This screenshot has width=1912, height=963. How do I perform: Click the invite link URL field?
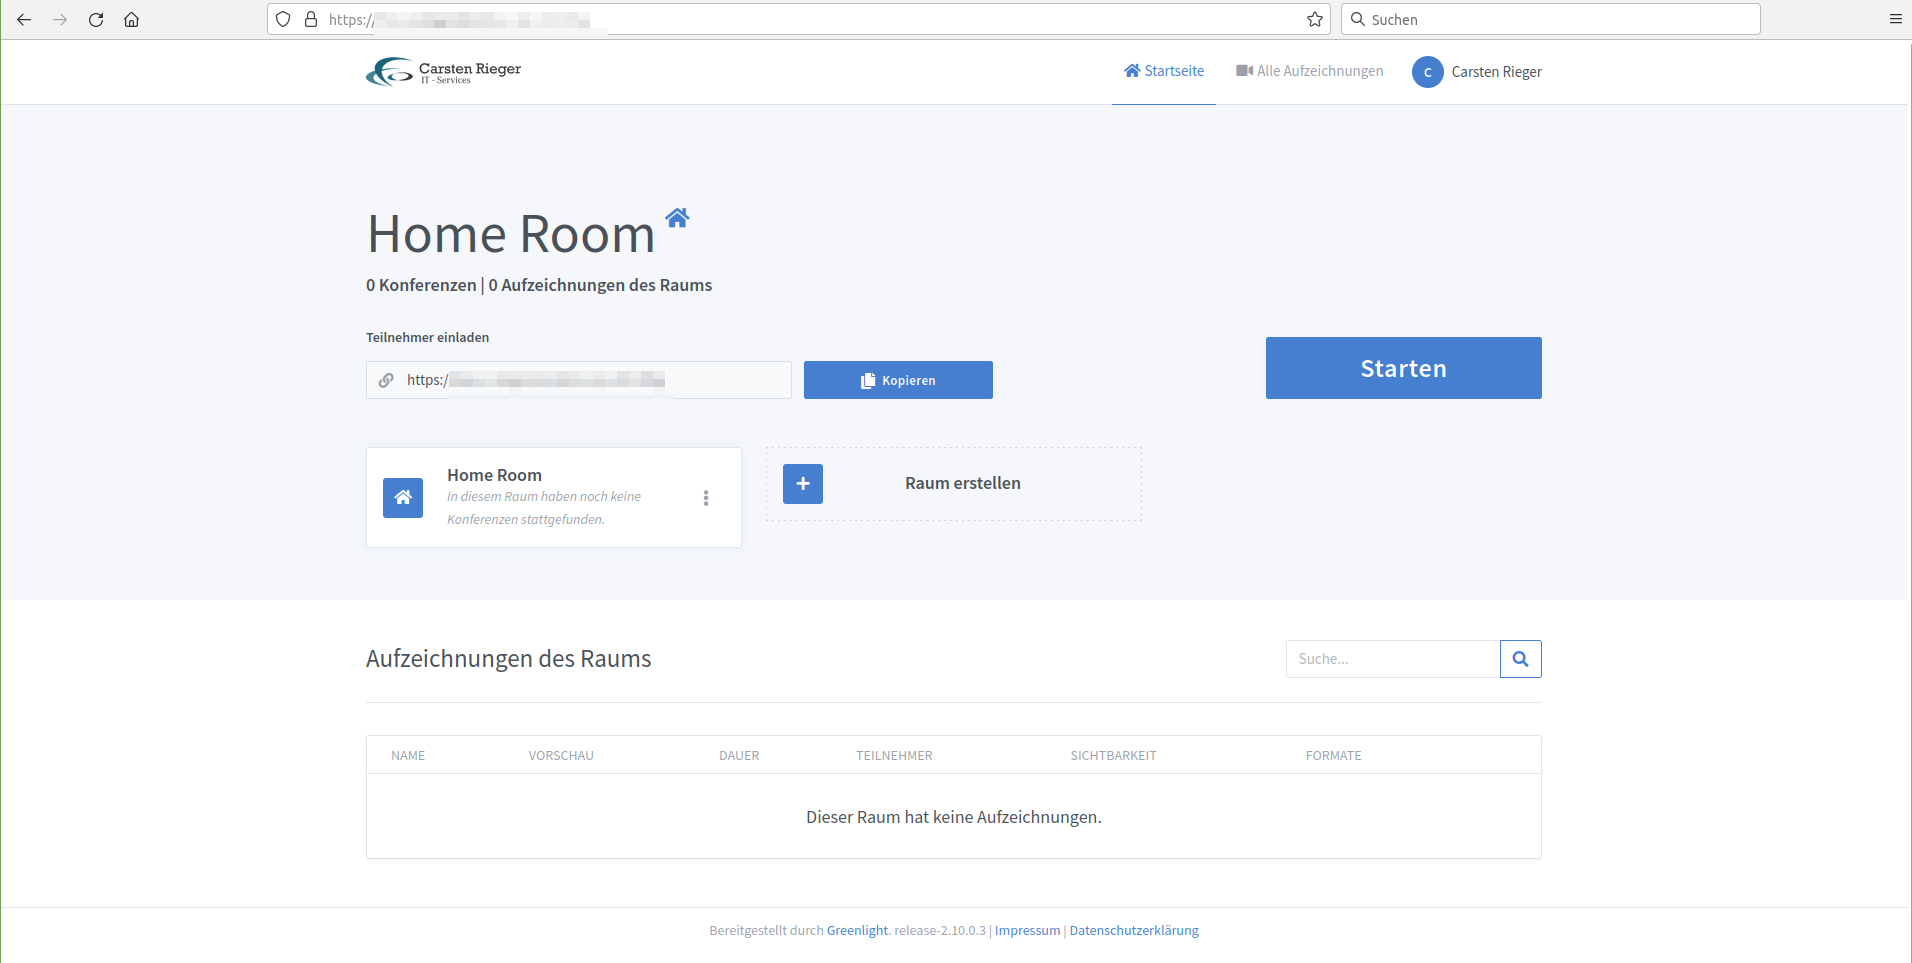[579, 380]
